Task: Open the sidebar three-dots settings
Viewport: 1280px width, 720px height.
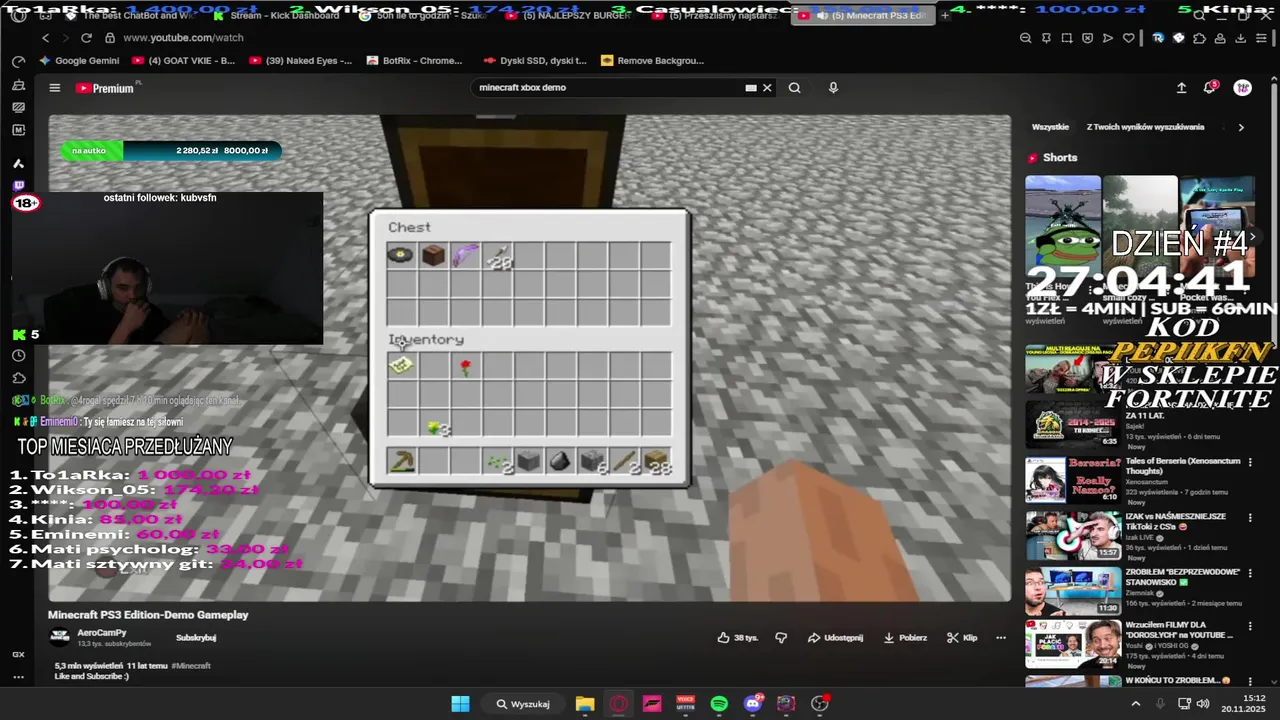Action: [19, 677]
